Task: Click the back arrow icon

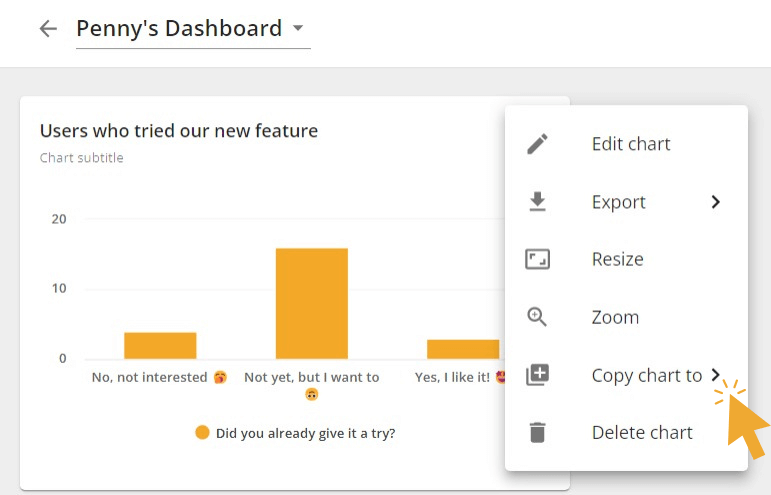Action: pos(48,29)
